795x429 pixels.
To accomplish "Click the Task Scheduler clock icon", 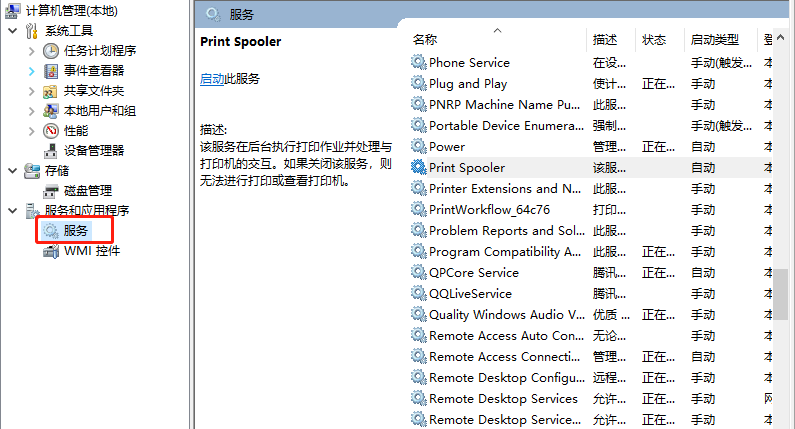I will coord(51,51).
